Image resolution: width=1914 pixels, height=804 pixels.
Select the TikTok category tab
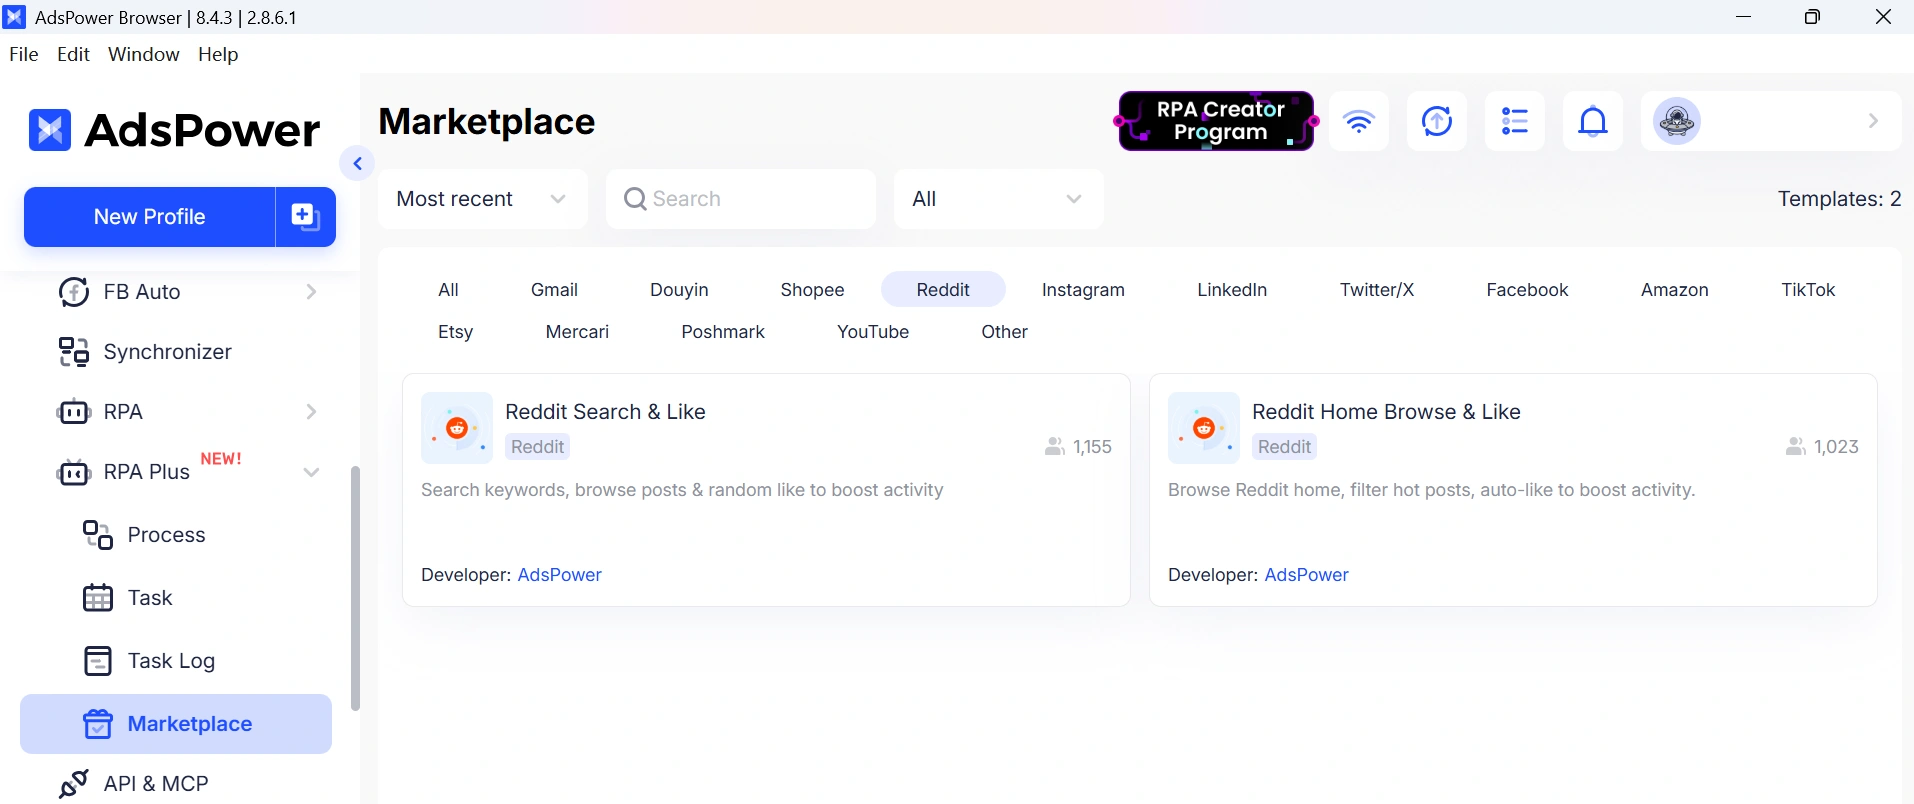pyautogui.click(x=1808, y=290)
